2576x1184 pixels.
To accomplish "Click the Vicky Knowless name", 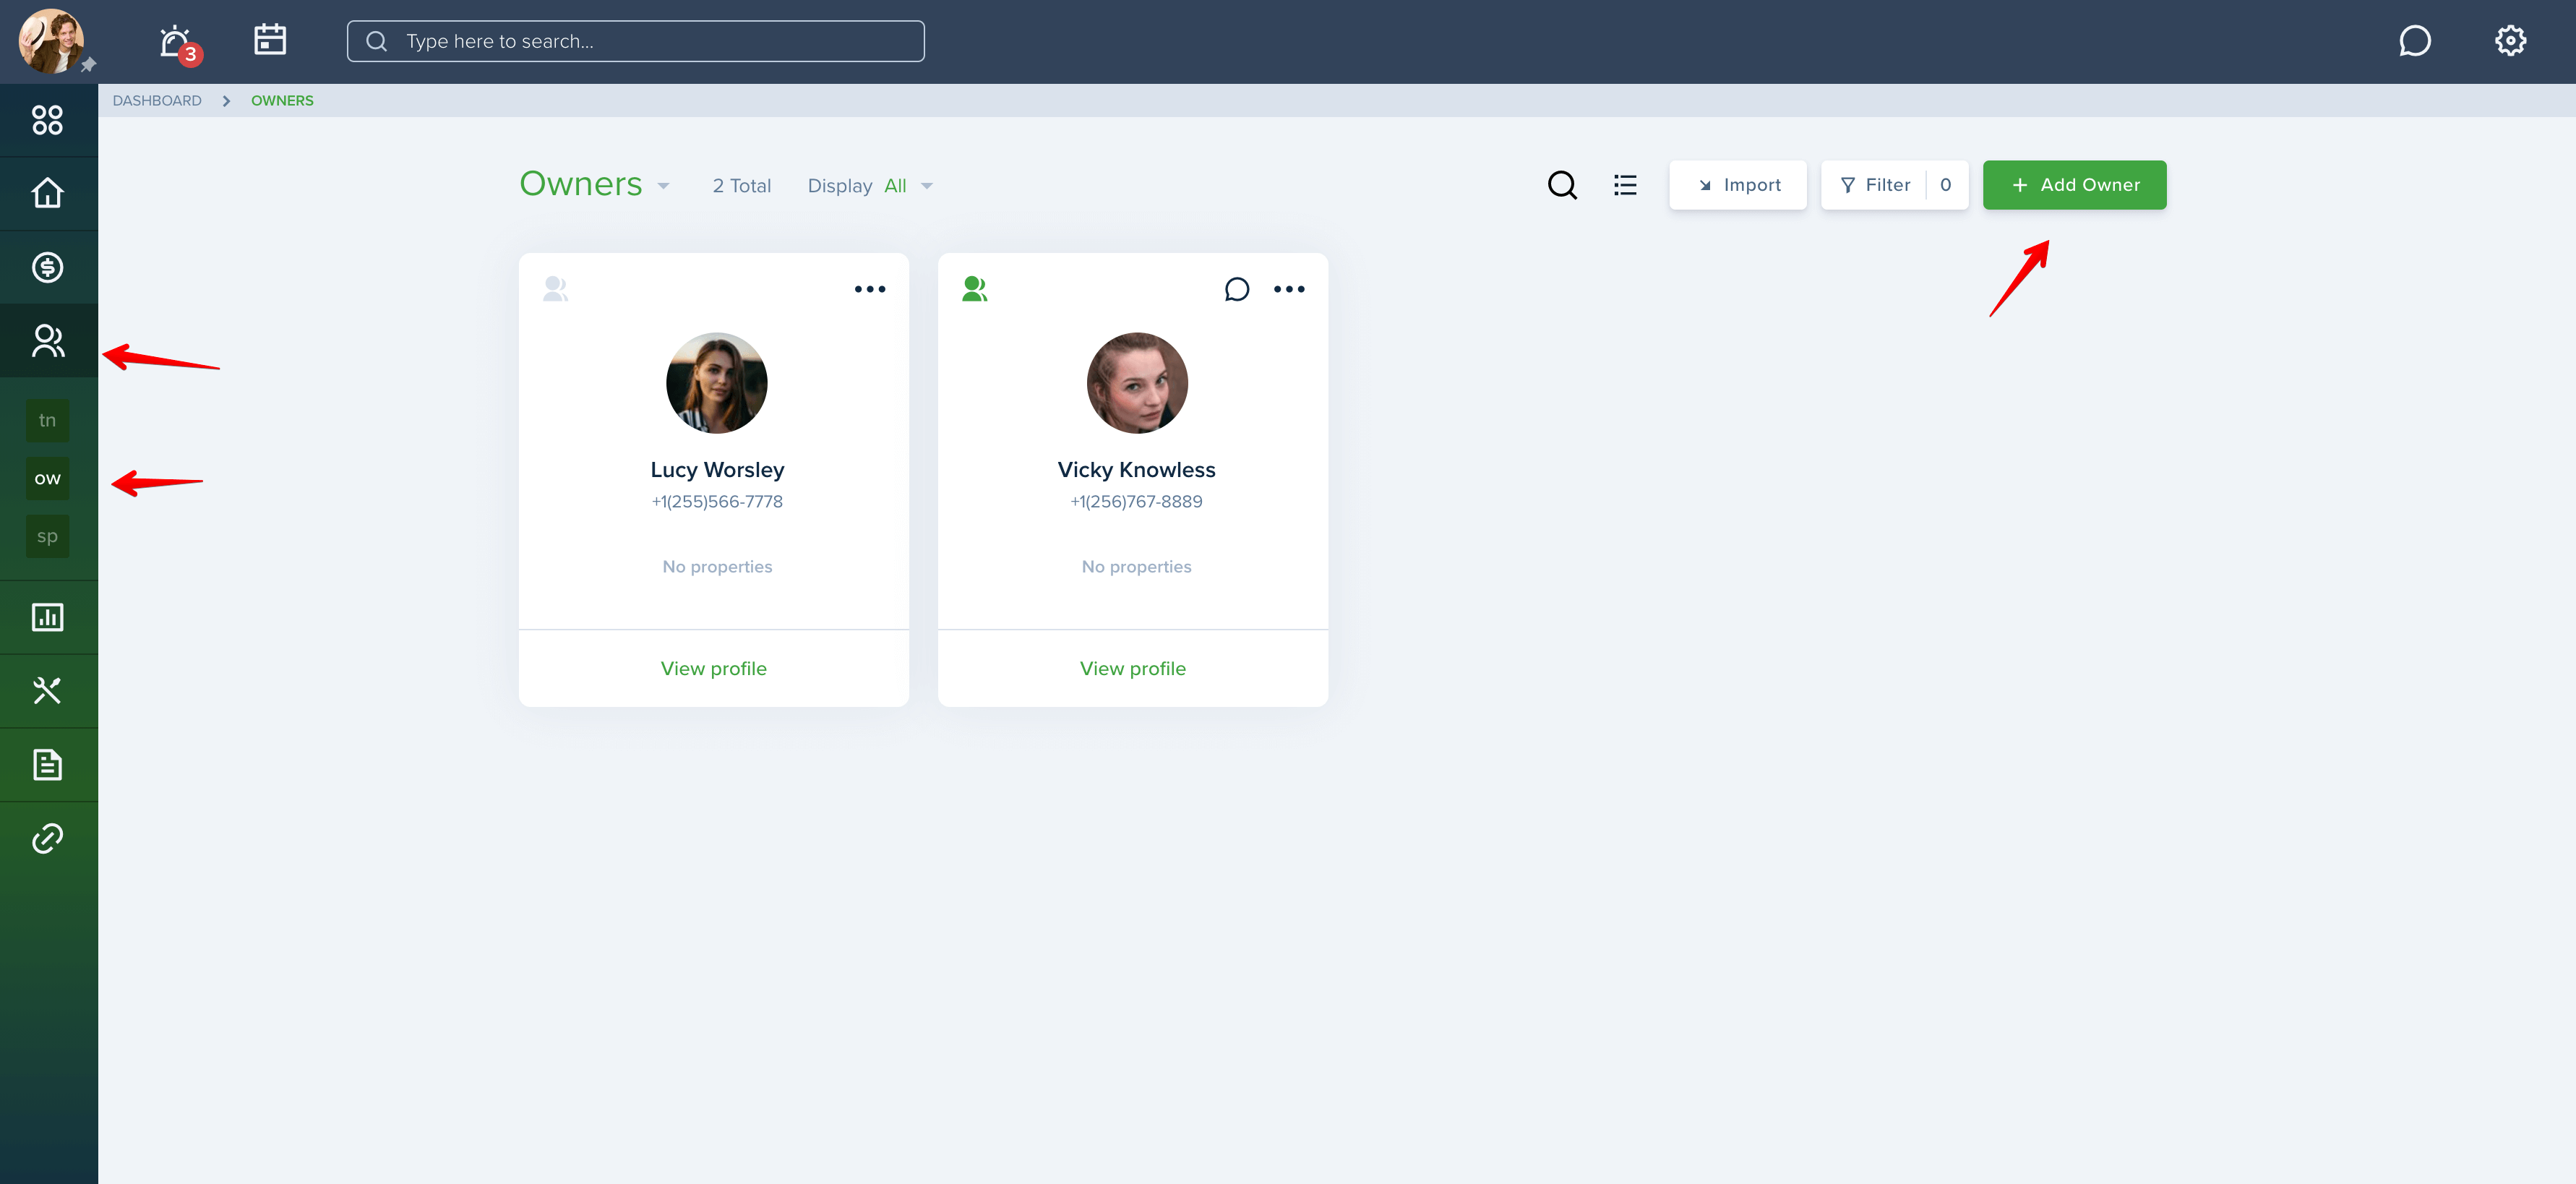I will click(1137, 470).
